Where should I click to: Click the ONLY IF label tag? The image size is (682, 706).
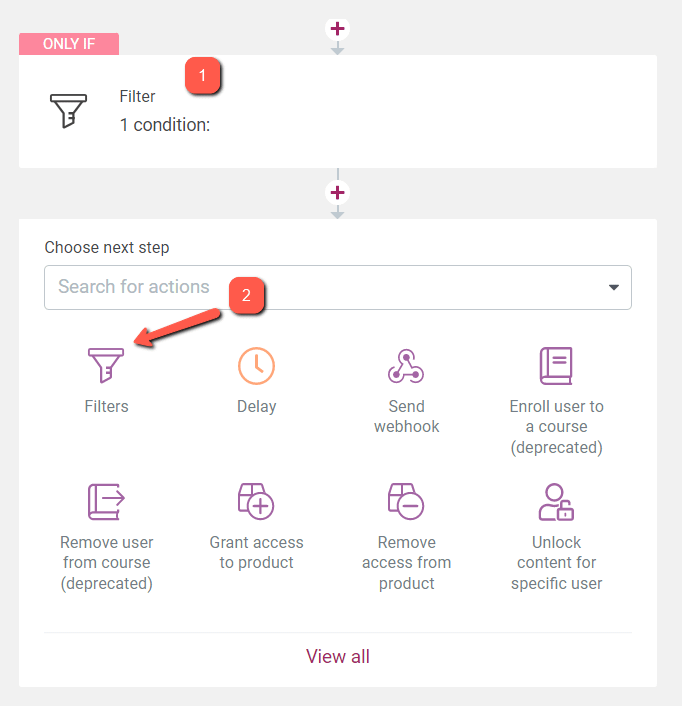69,44
